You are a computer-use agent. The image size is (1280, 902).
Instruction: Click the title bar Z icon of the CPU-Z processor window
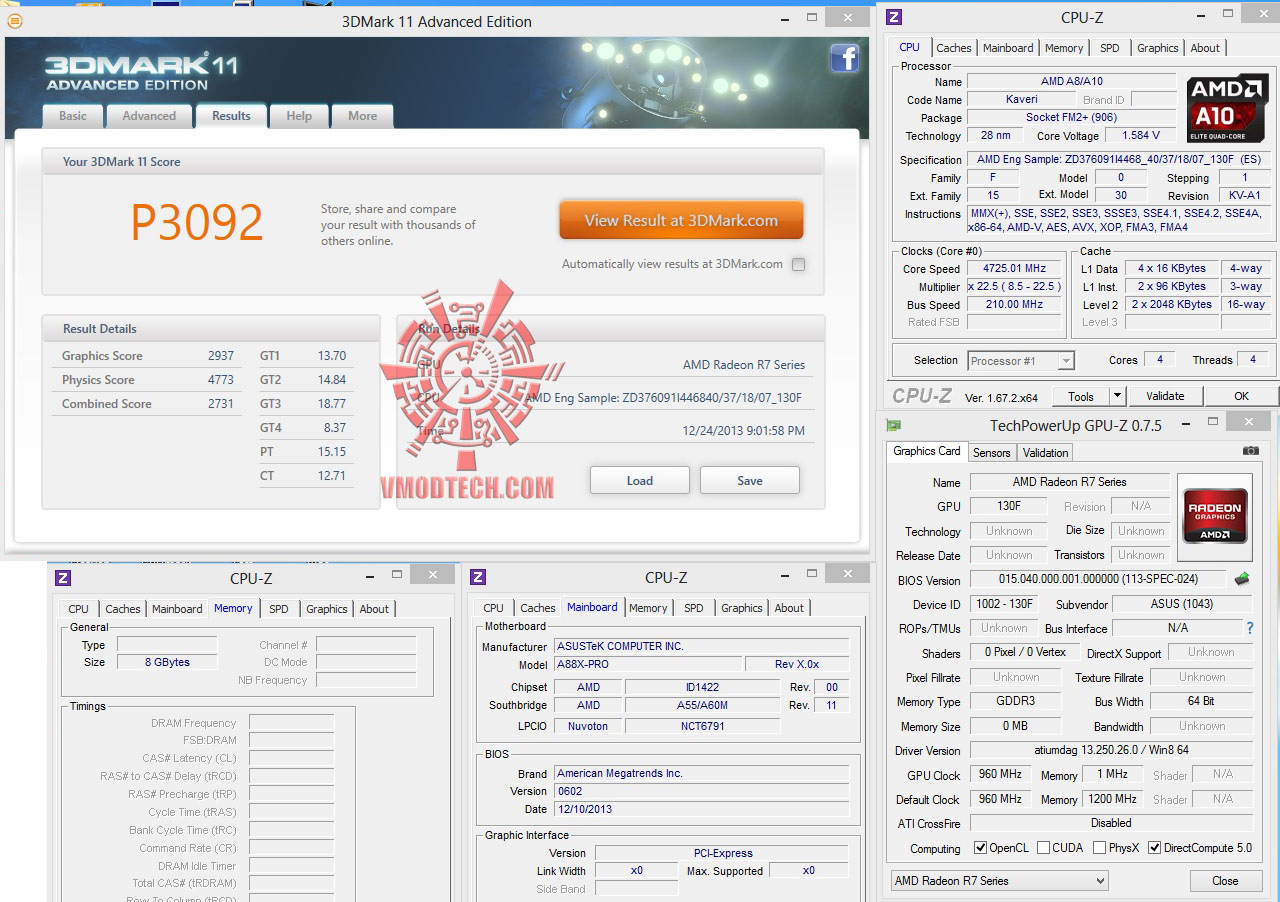tap(894, 17)
